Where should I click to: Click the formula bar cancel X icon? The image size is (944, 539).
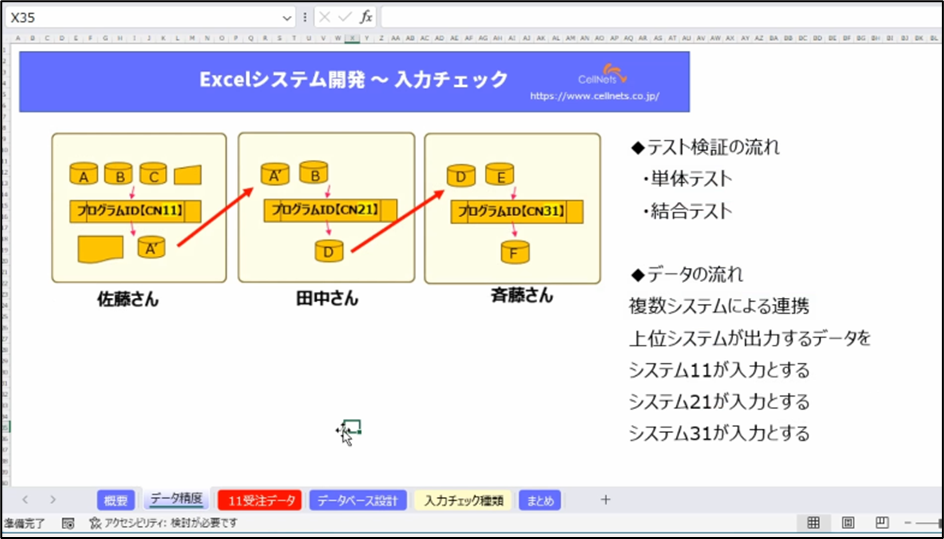point(324,17)
